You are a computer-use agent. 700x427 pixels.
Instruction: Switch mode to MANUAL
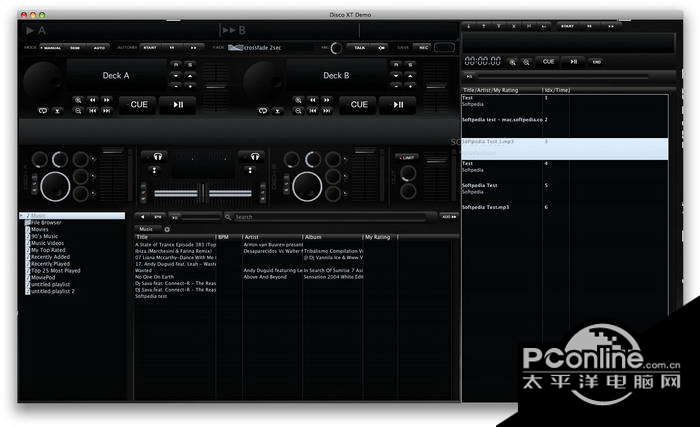(51, 47)
